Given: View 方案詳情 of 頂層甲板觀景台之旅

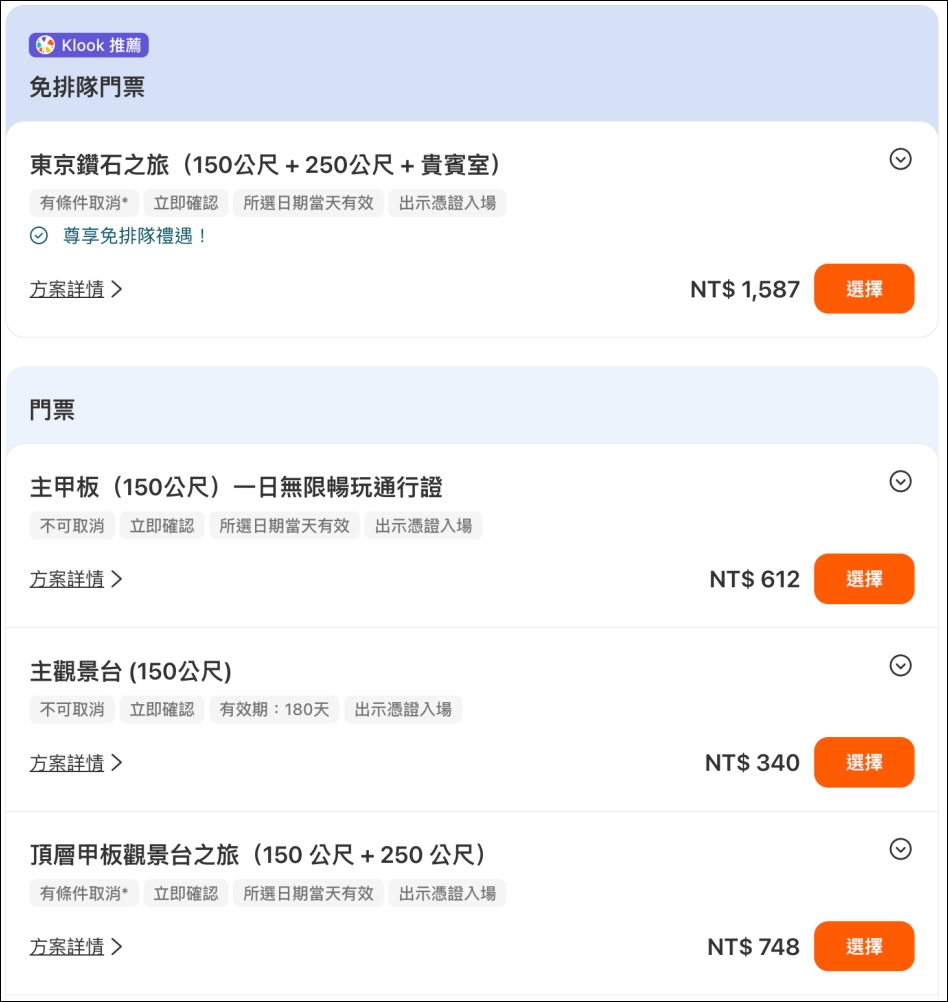Looking at the screenshot, I should (75, 947).
